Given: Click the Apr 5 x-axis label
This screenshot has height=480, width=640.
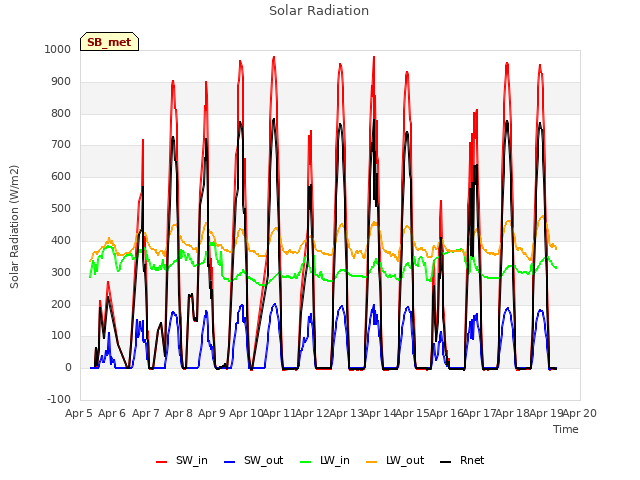Looking at the screenshot, I should coord(79,413).
